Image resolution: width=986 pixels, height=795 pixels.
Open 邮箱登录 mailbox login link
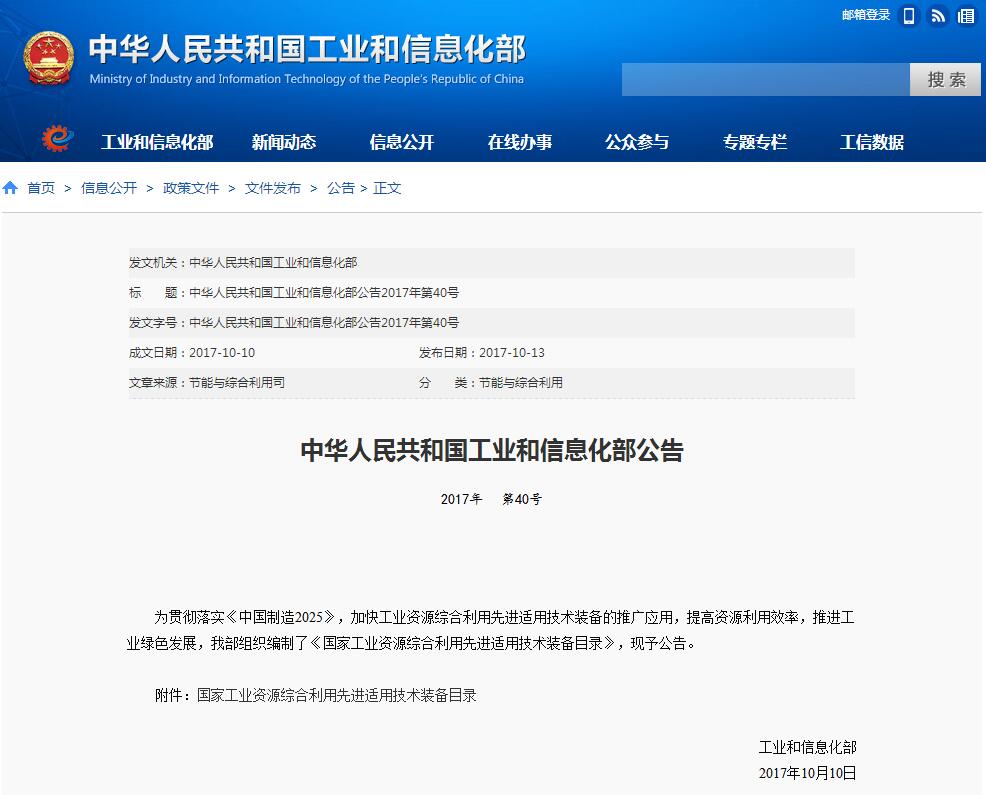tap(866, 15)
